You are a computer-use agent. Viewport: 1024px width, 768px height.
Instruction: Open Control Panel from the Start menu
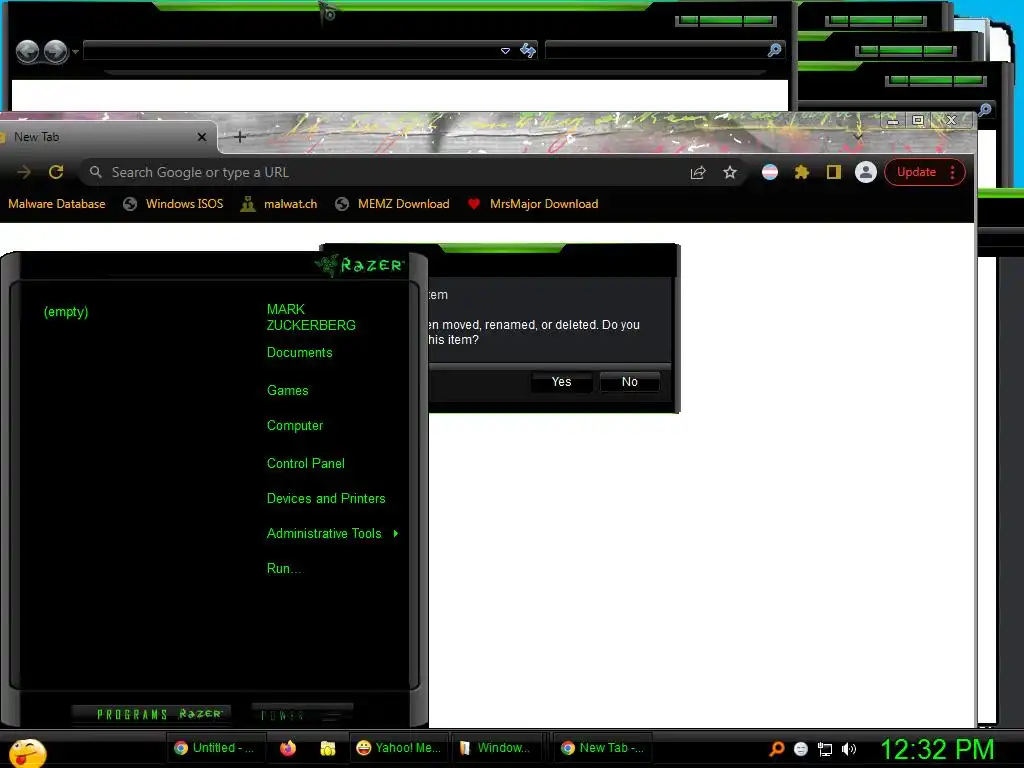306,464
